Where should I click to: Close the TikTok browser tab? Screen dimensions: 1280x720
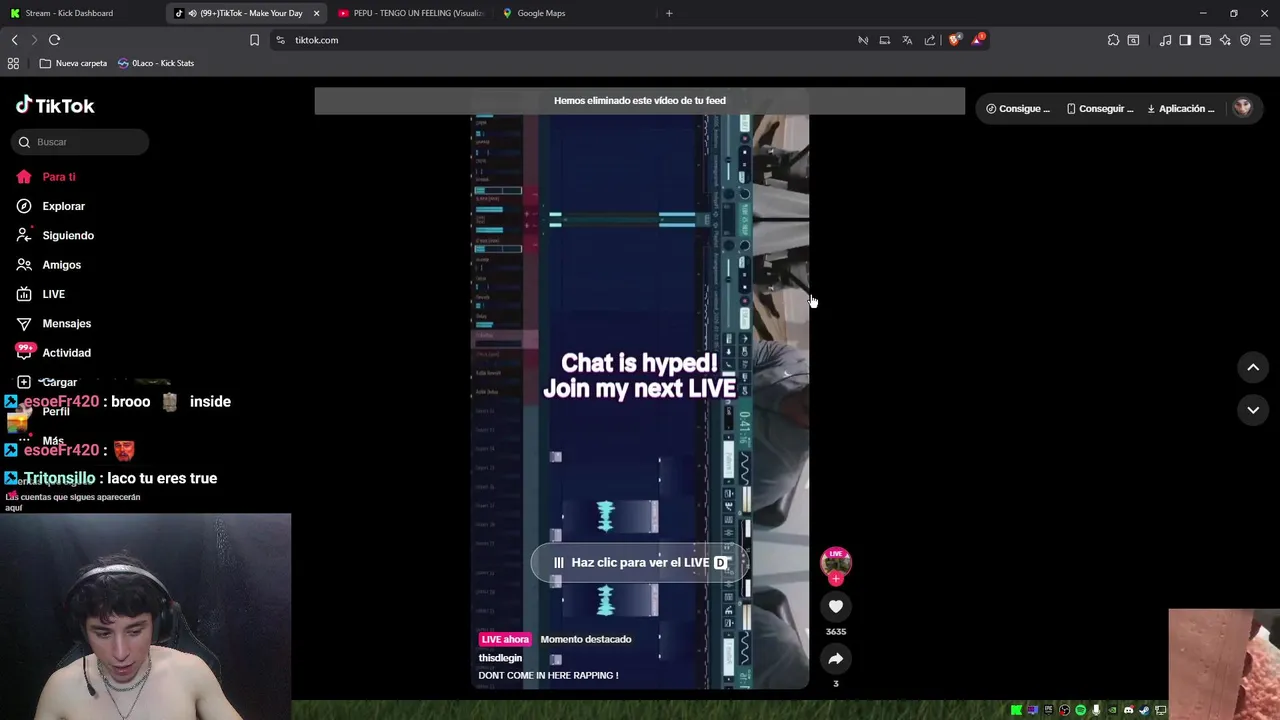coord(317,13)
